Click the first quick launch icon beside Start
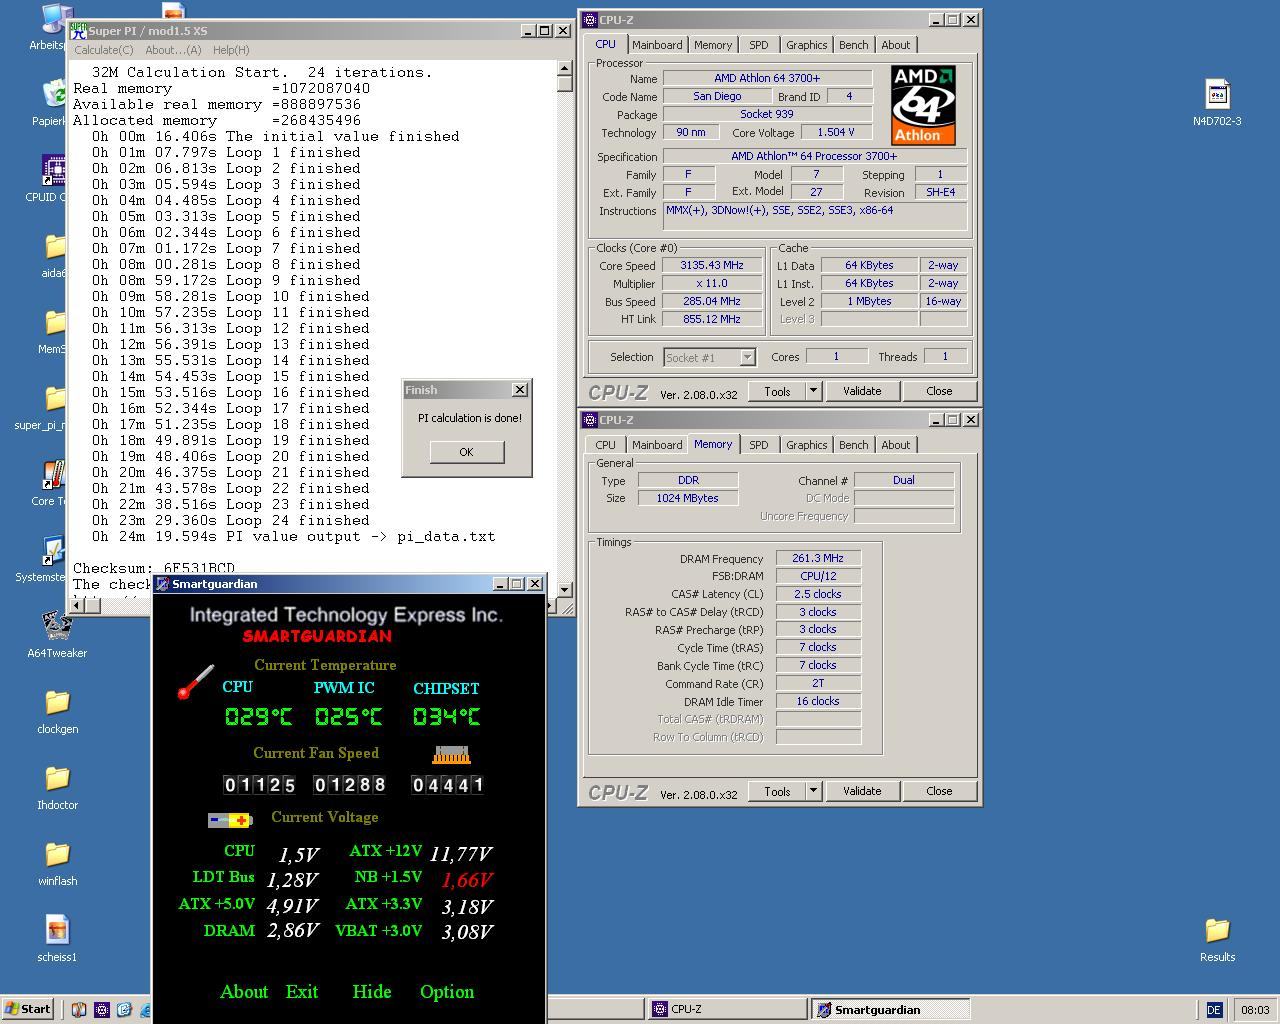This screenshot has height=1024, width=1280. pos(79,1010)
